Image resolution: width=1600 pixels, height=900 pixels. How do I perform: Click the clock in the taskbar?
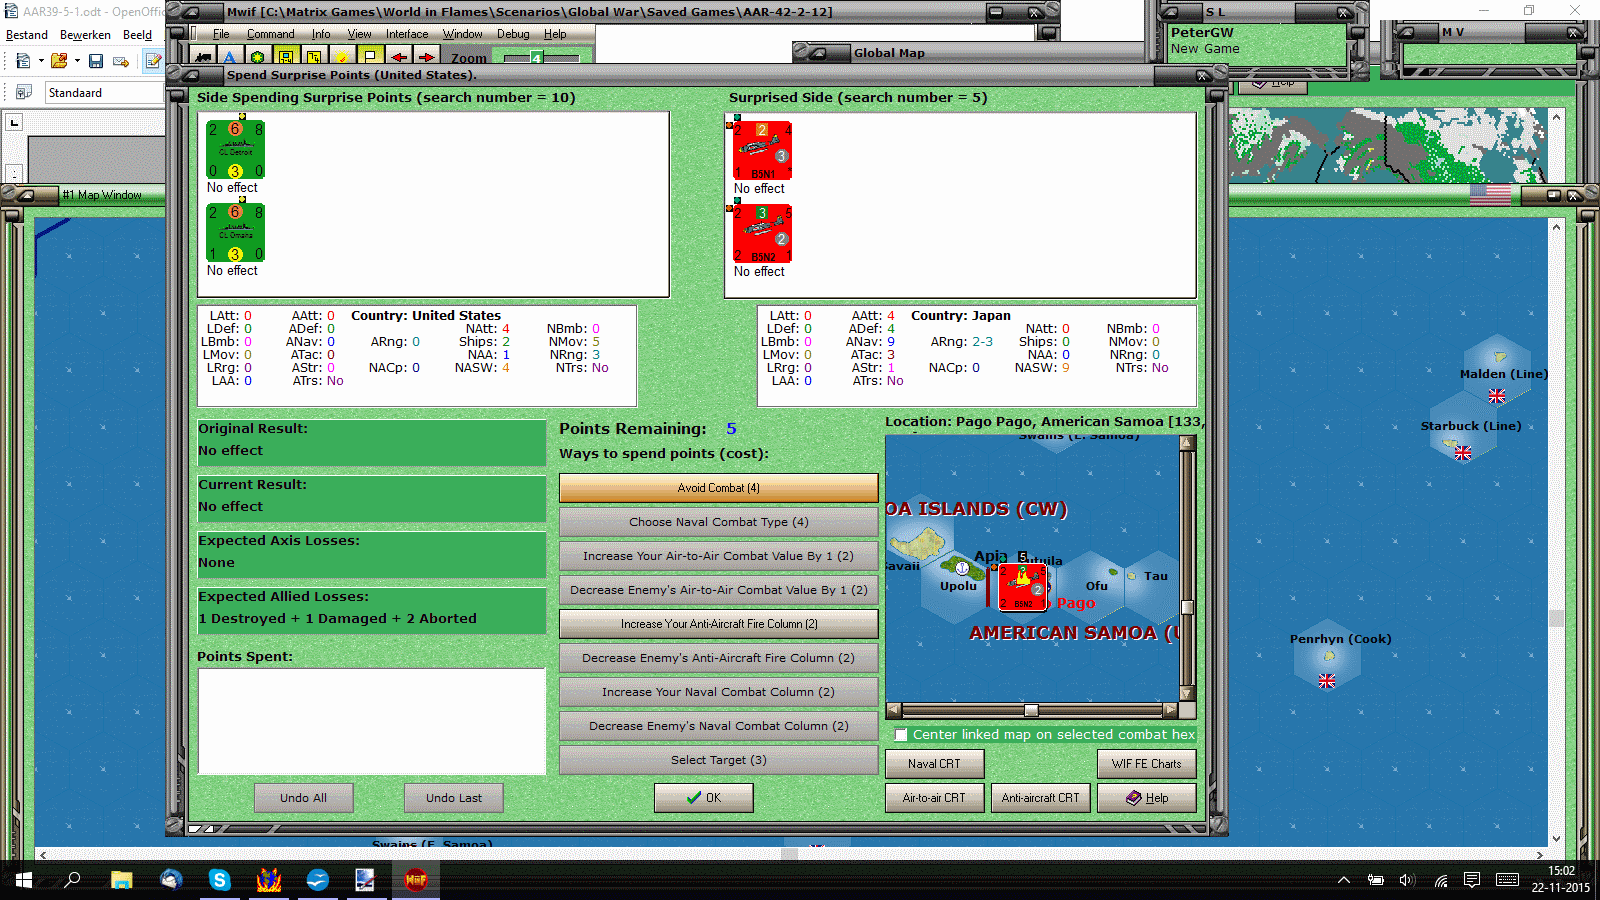coord(1561,880)
